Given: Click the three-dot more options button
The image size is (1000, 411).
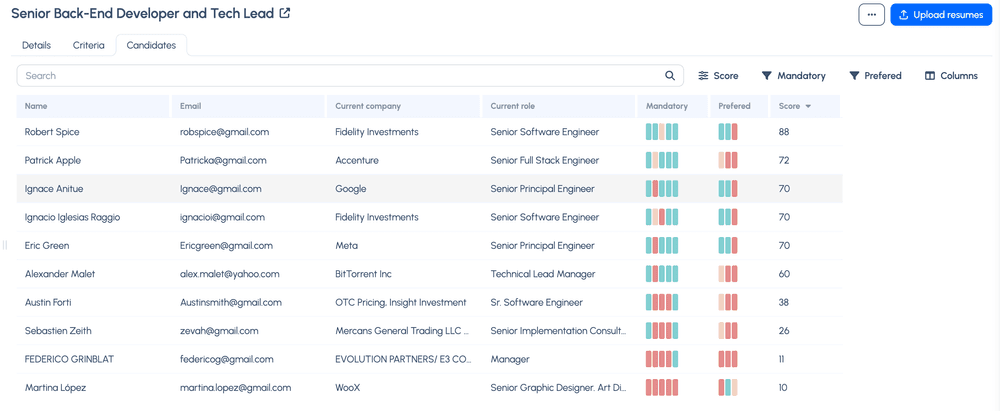Looking at the screenshot, I should (x=871, y=14).
